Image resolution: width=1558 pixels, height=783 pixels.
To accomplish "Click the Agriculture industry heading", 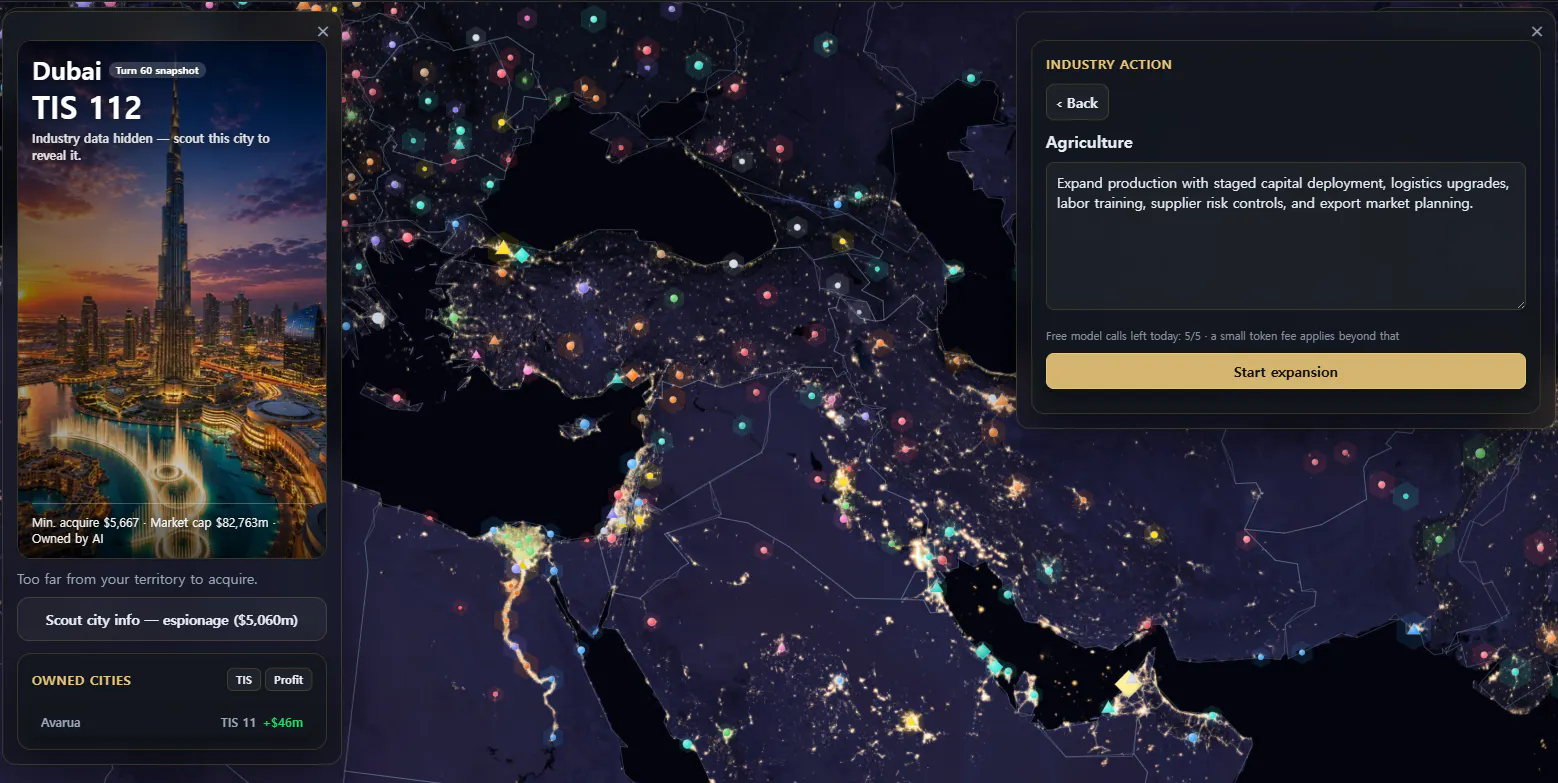I will (1089, 143).
